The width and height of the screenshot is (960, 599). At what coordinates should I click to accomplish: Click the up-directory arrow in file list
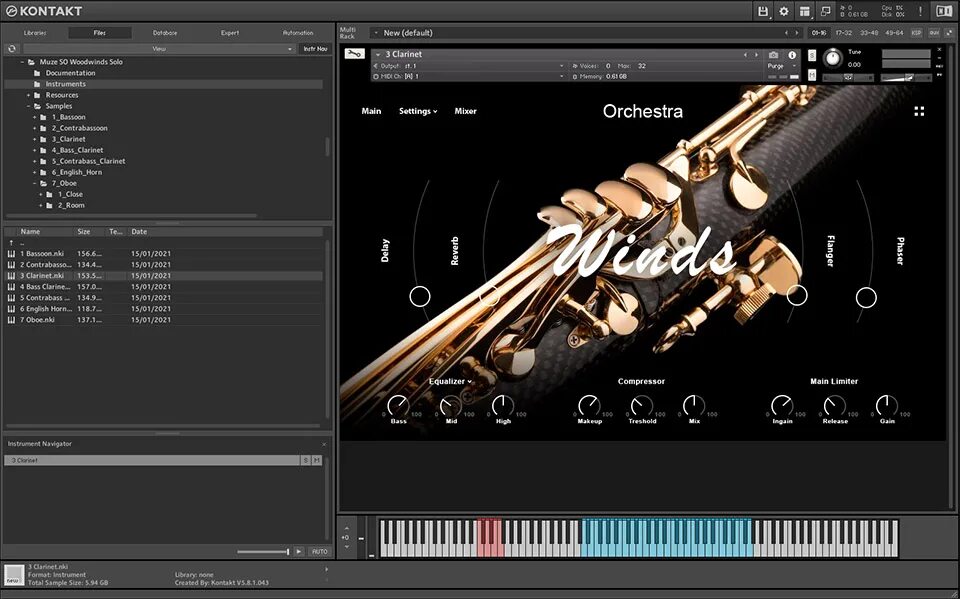[11, 243]
